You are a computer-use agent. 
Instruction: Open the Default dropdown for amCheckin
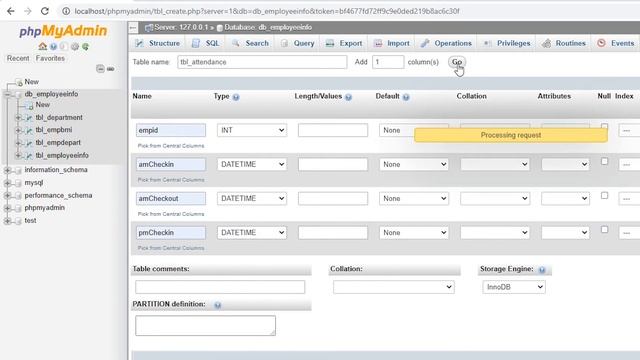414,164
